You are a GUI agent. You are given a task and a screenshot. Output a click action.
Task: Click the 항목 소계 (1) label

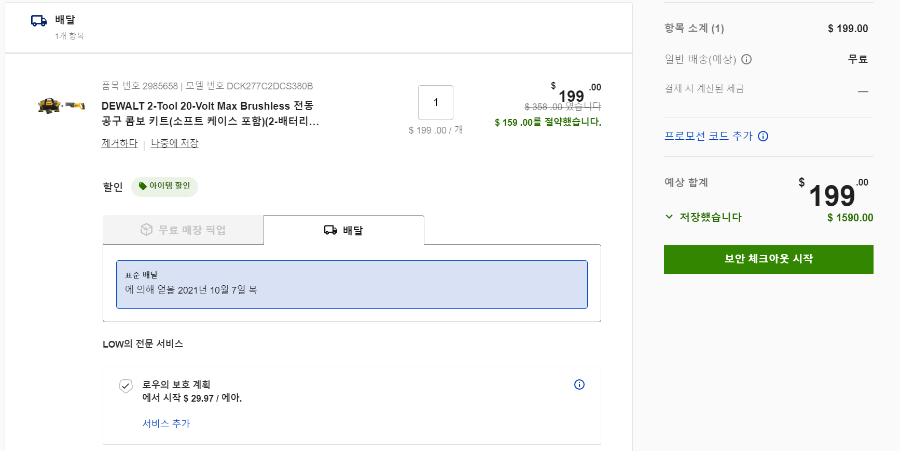[x=694, y=28]
